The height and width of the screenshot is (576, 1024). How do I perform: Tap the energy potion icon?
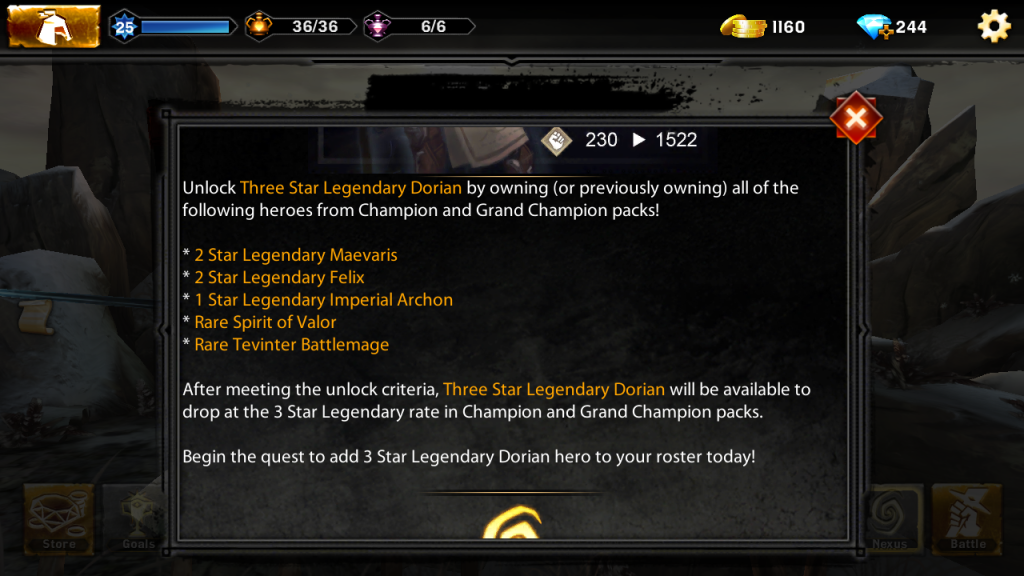click(259, 26)
